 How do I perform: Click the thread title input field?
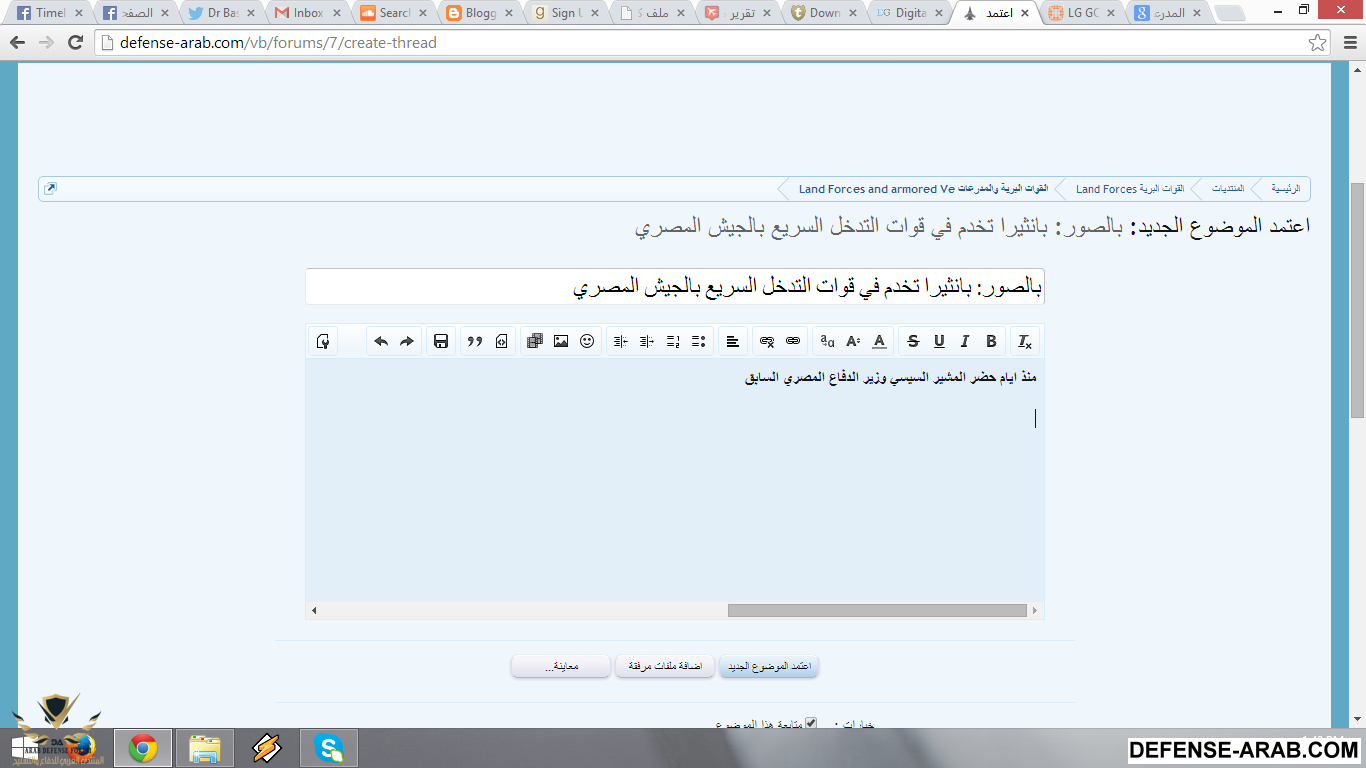pos(675,287)
